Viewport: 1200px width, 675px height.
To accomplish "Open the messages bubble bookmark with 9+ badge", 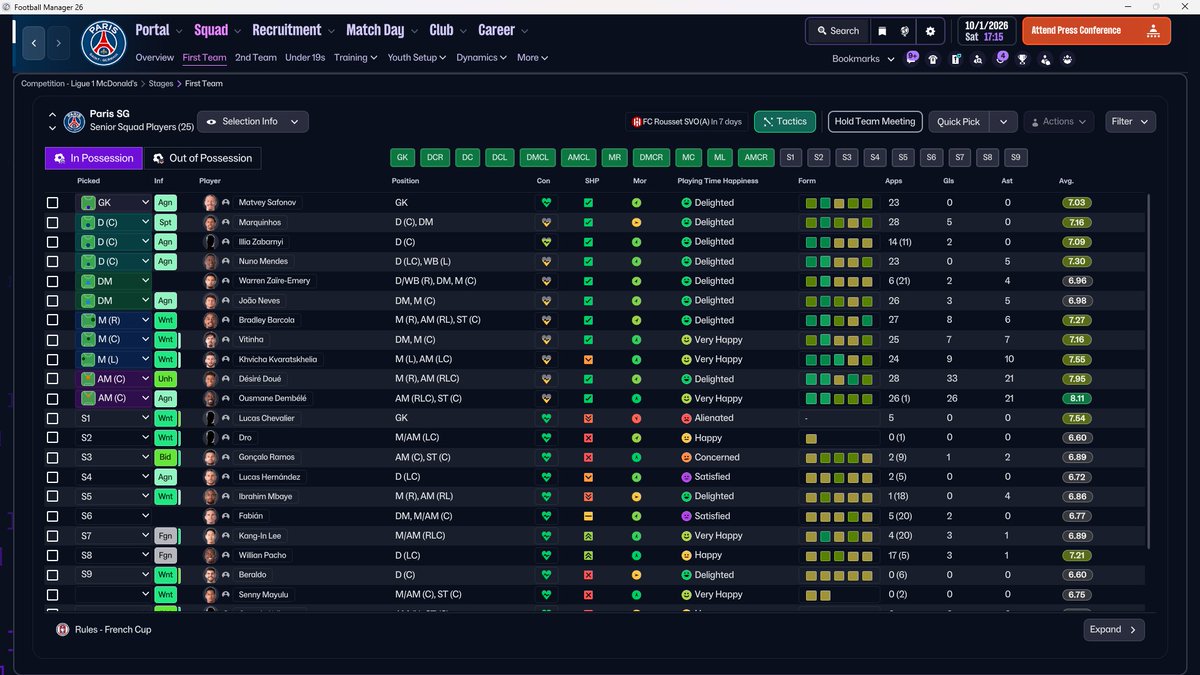I will [911, 58].
